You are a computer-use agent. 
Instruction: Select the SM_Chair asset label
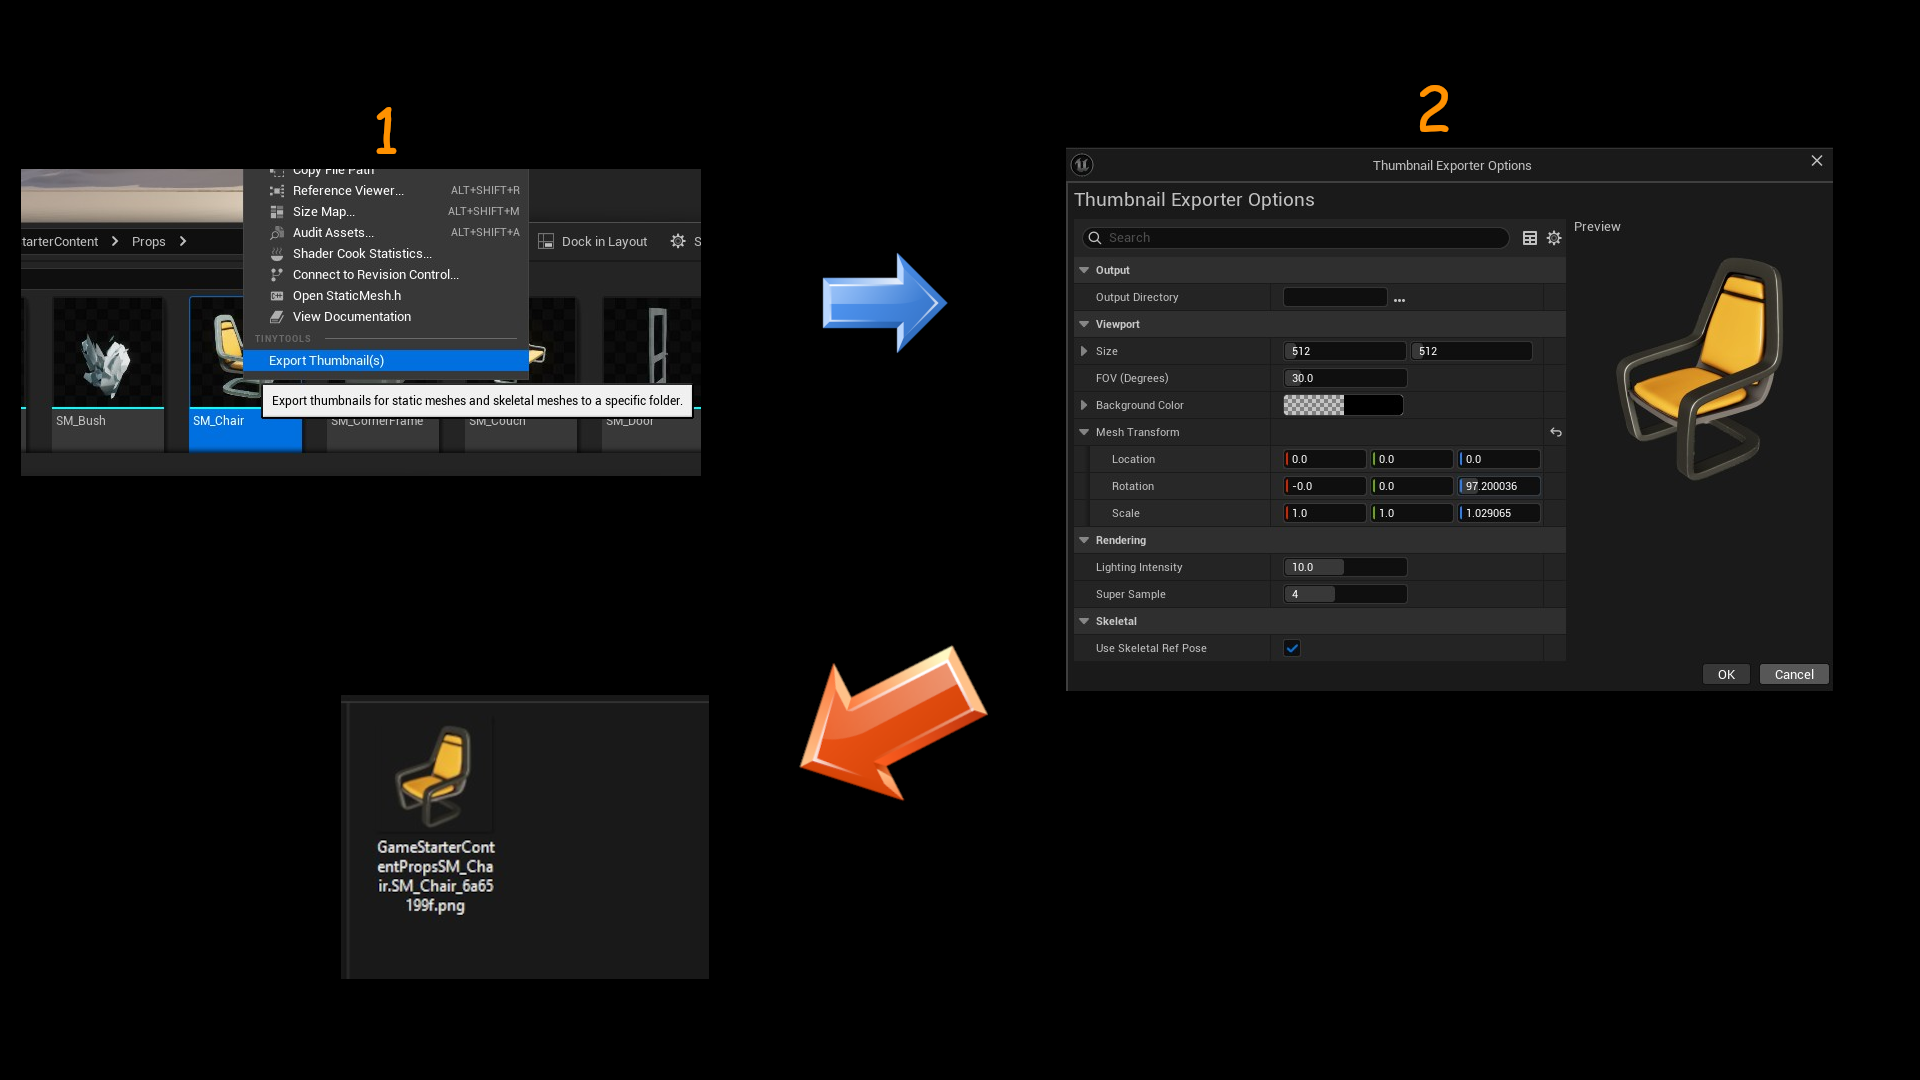click(219, 421)
